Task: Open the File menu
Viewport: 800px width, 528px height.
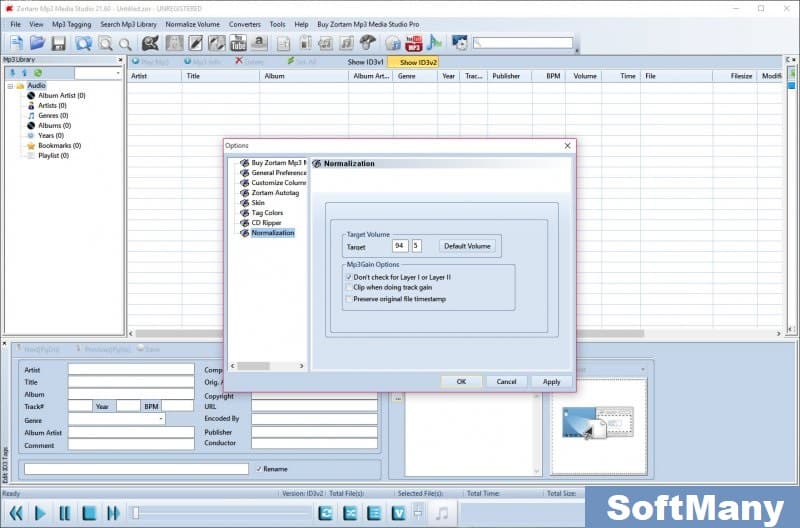Action: (15, 24)
